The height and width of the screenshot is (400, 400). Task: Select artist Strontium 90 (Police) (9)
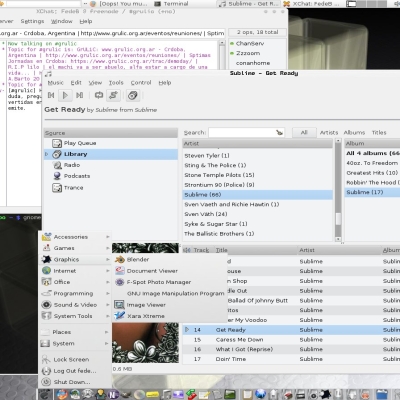coord(258,185)
